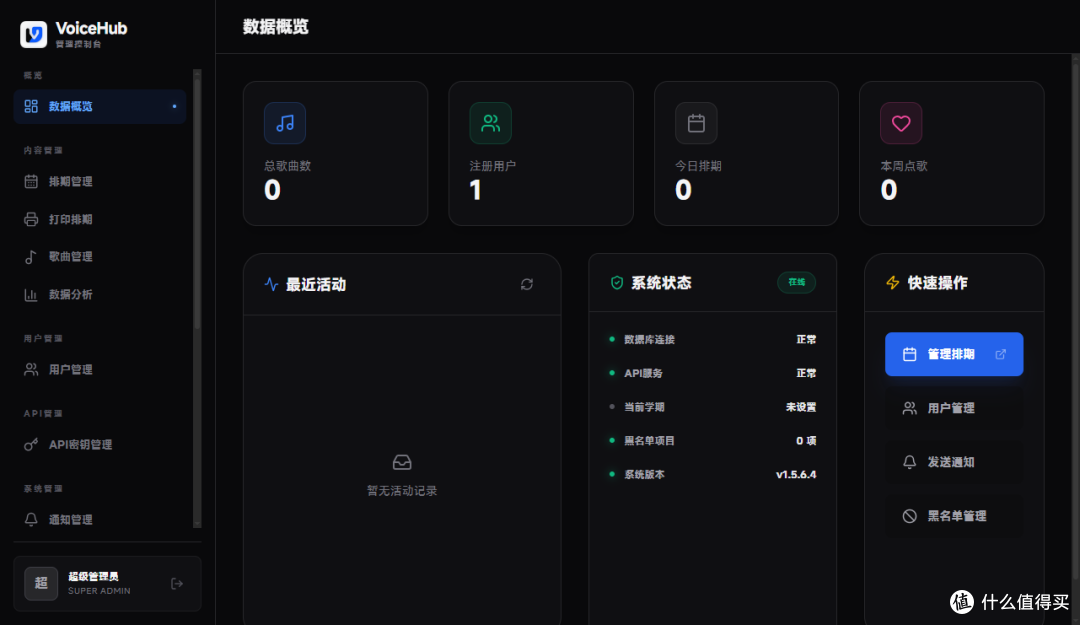Click the external link icon on 管理排期
Image resolution: width=1080 pixels, height=625 pixels.
[1001, 354]
